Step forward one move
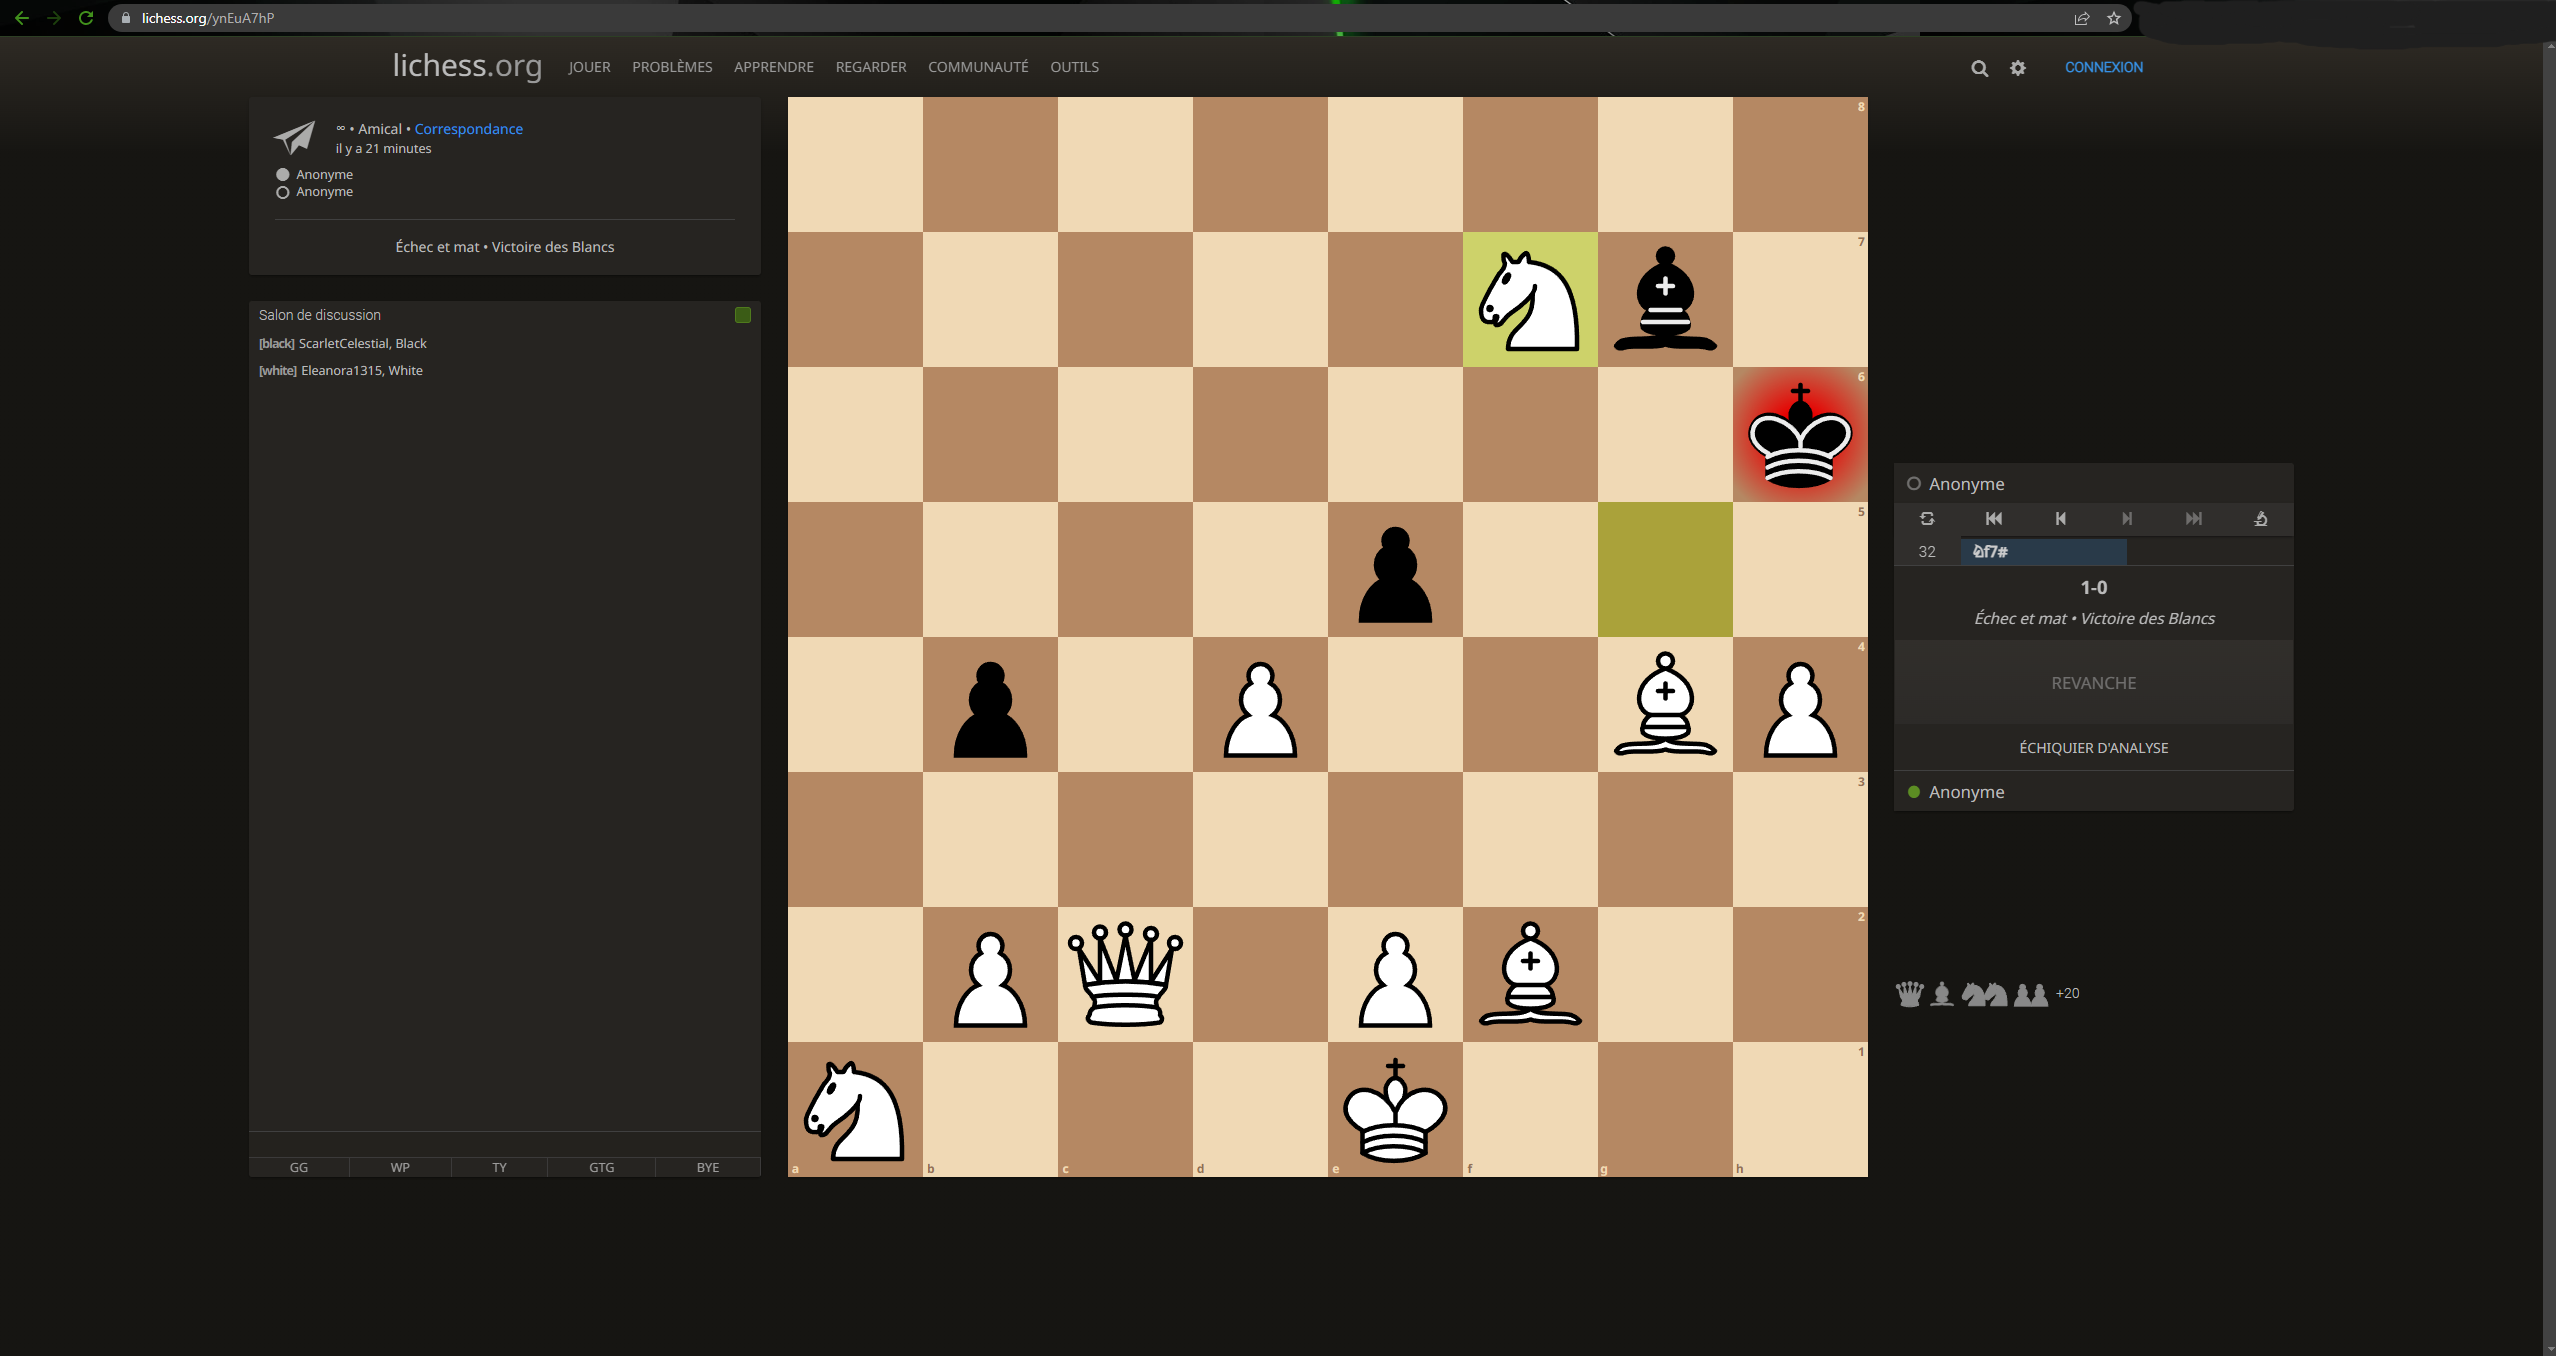The width and height of the screenshot is (2556, 1356). click(2127, 518)
